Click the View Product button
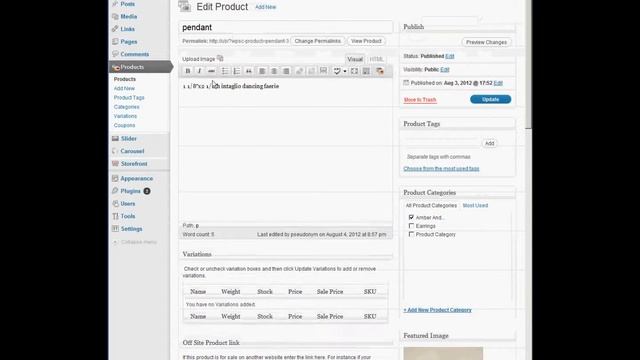This screenshot has height=360, width=640. pyautogui.click(x=366, y=41)
